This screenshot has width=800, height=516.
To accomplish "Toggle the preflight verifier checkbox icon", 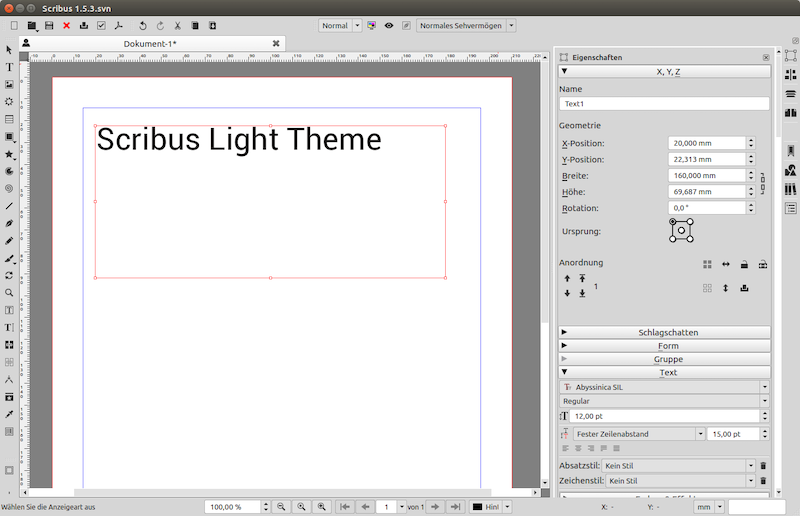I will pyautogui.click(x=101, y=26).
